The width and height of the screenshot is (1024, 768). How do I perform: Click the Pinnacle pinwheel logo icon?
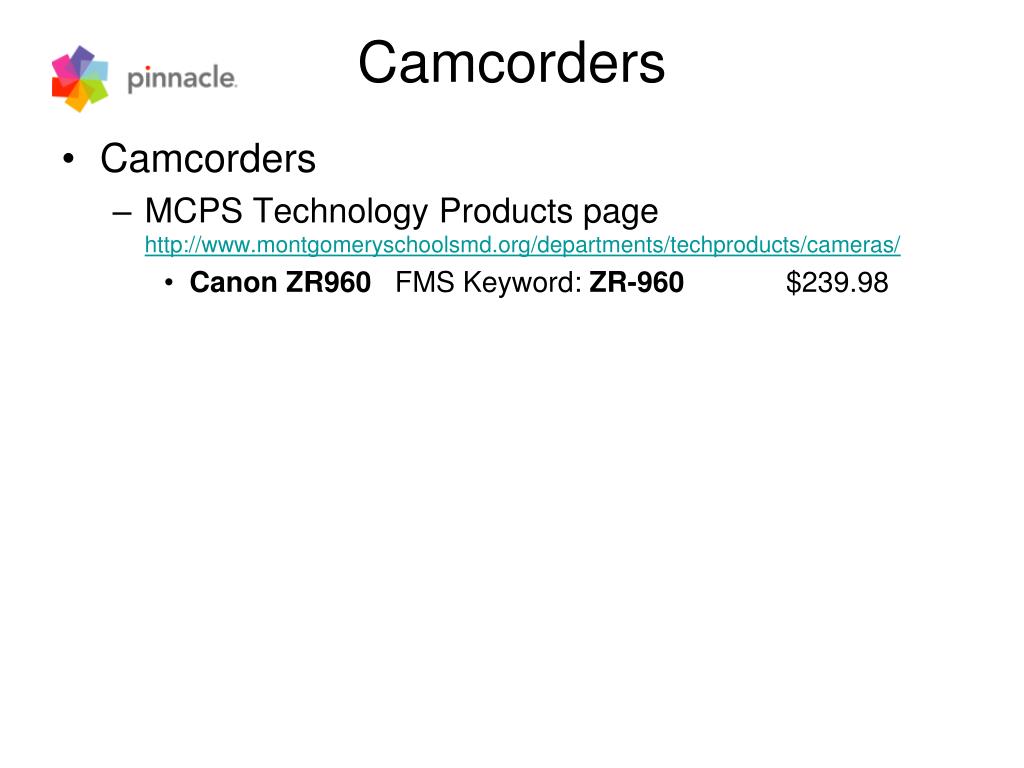(x=80, y=78)
